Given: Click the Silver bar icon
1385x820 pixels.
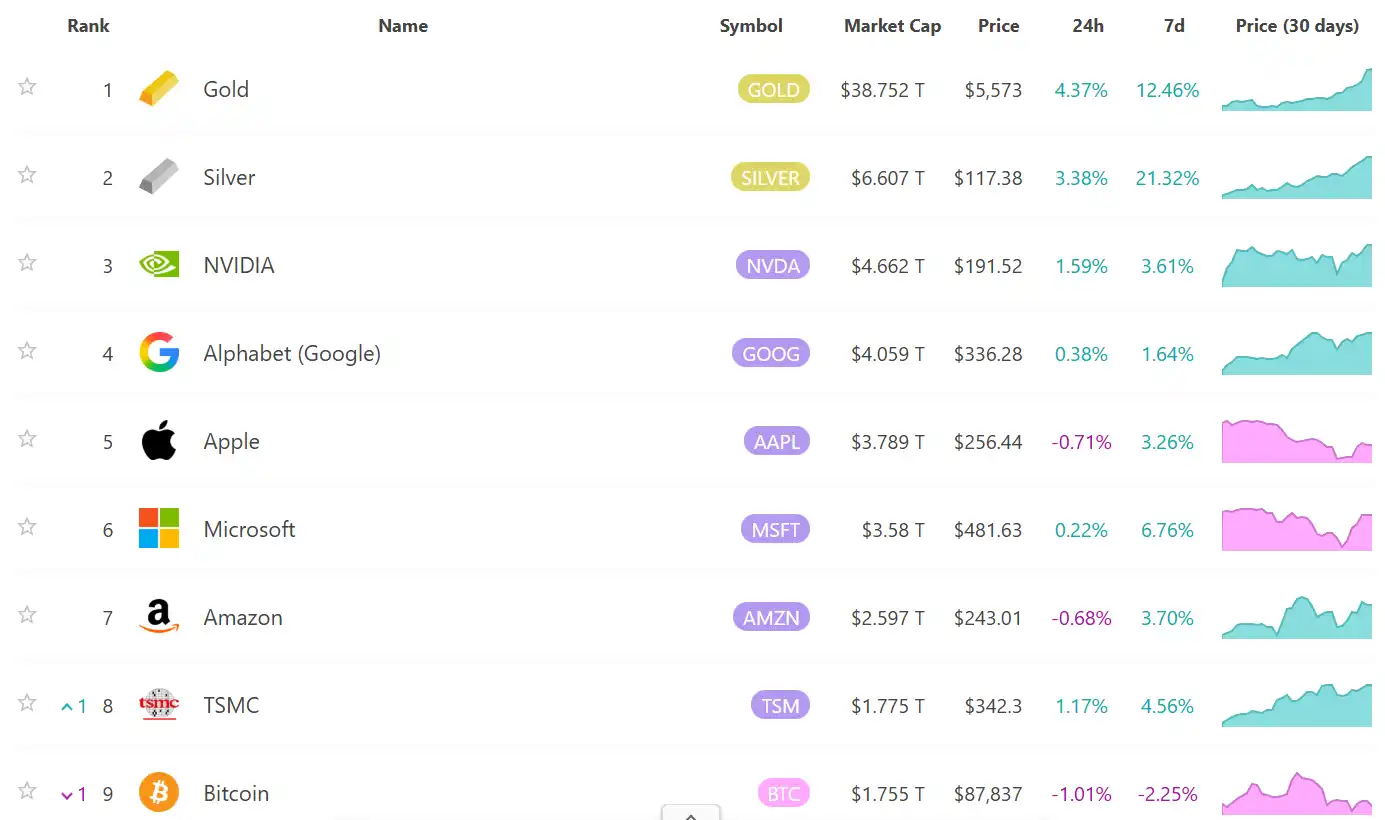Looking at the screenshot, I should coord(159,177).
